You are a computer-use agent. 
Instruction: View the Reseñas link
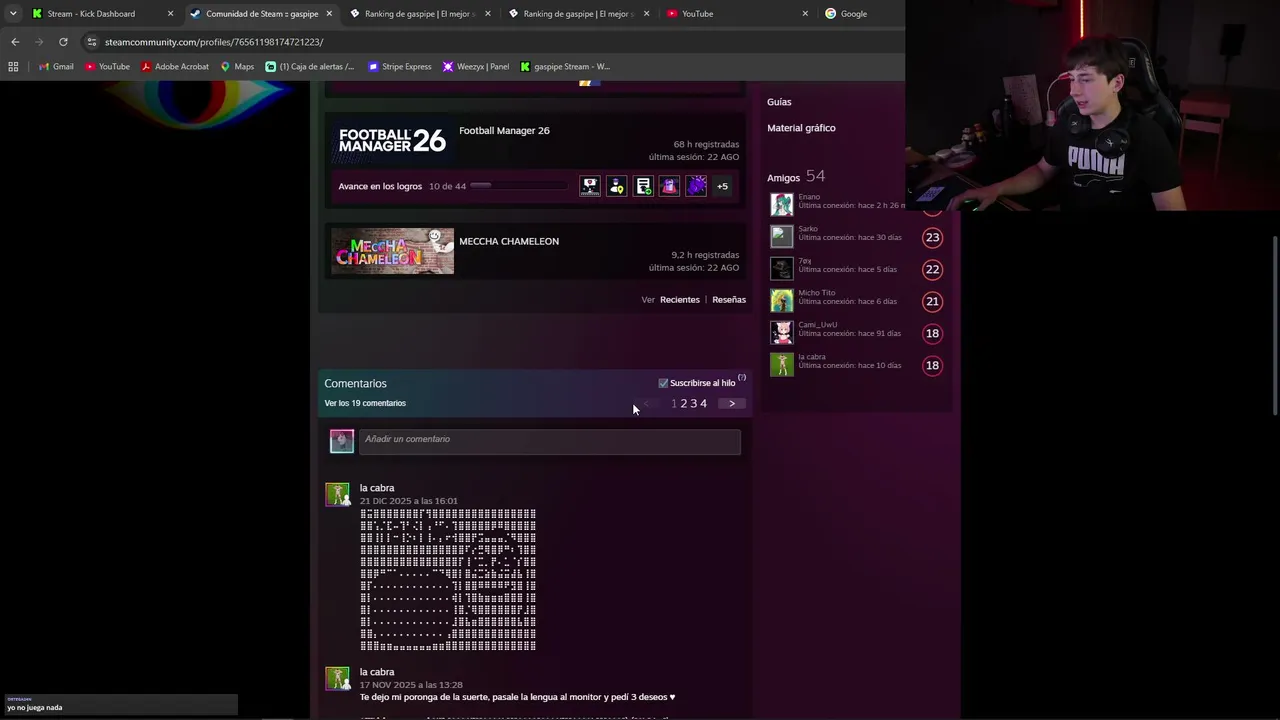click(x=729, y=300)
